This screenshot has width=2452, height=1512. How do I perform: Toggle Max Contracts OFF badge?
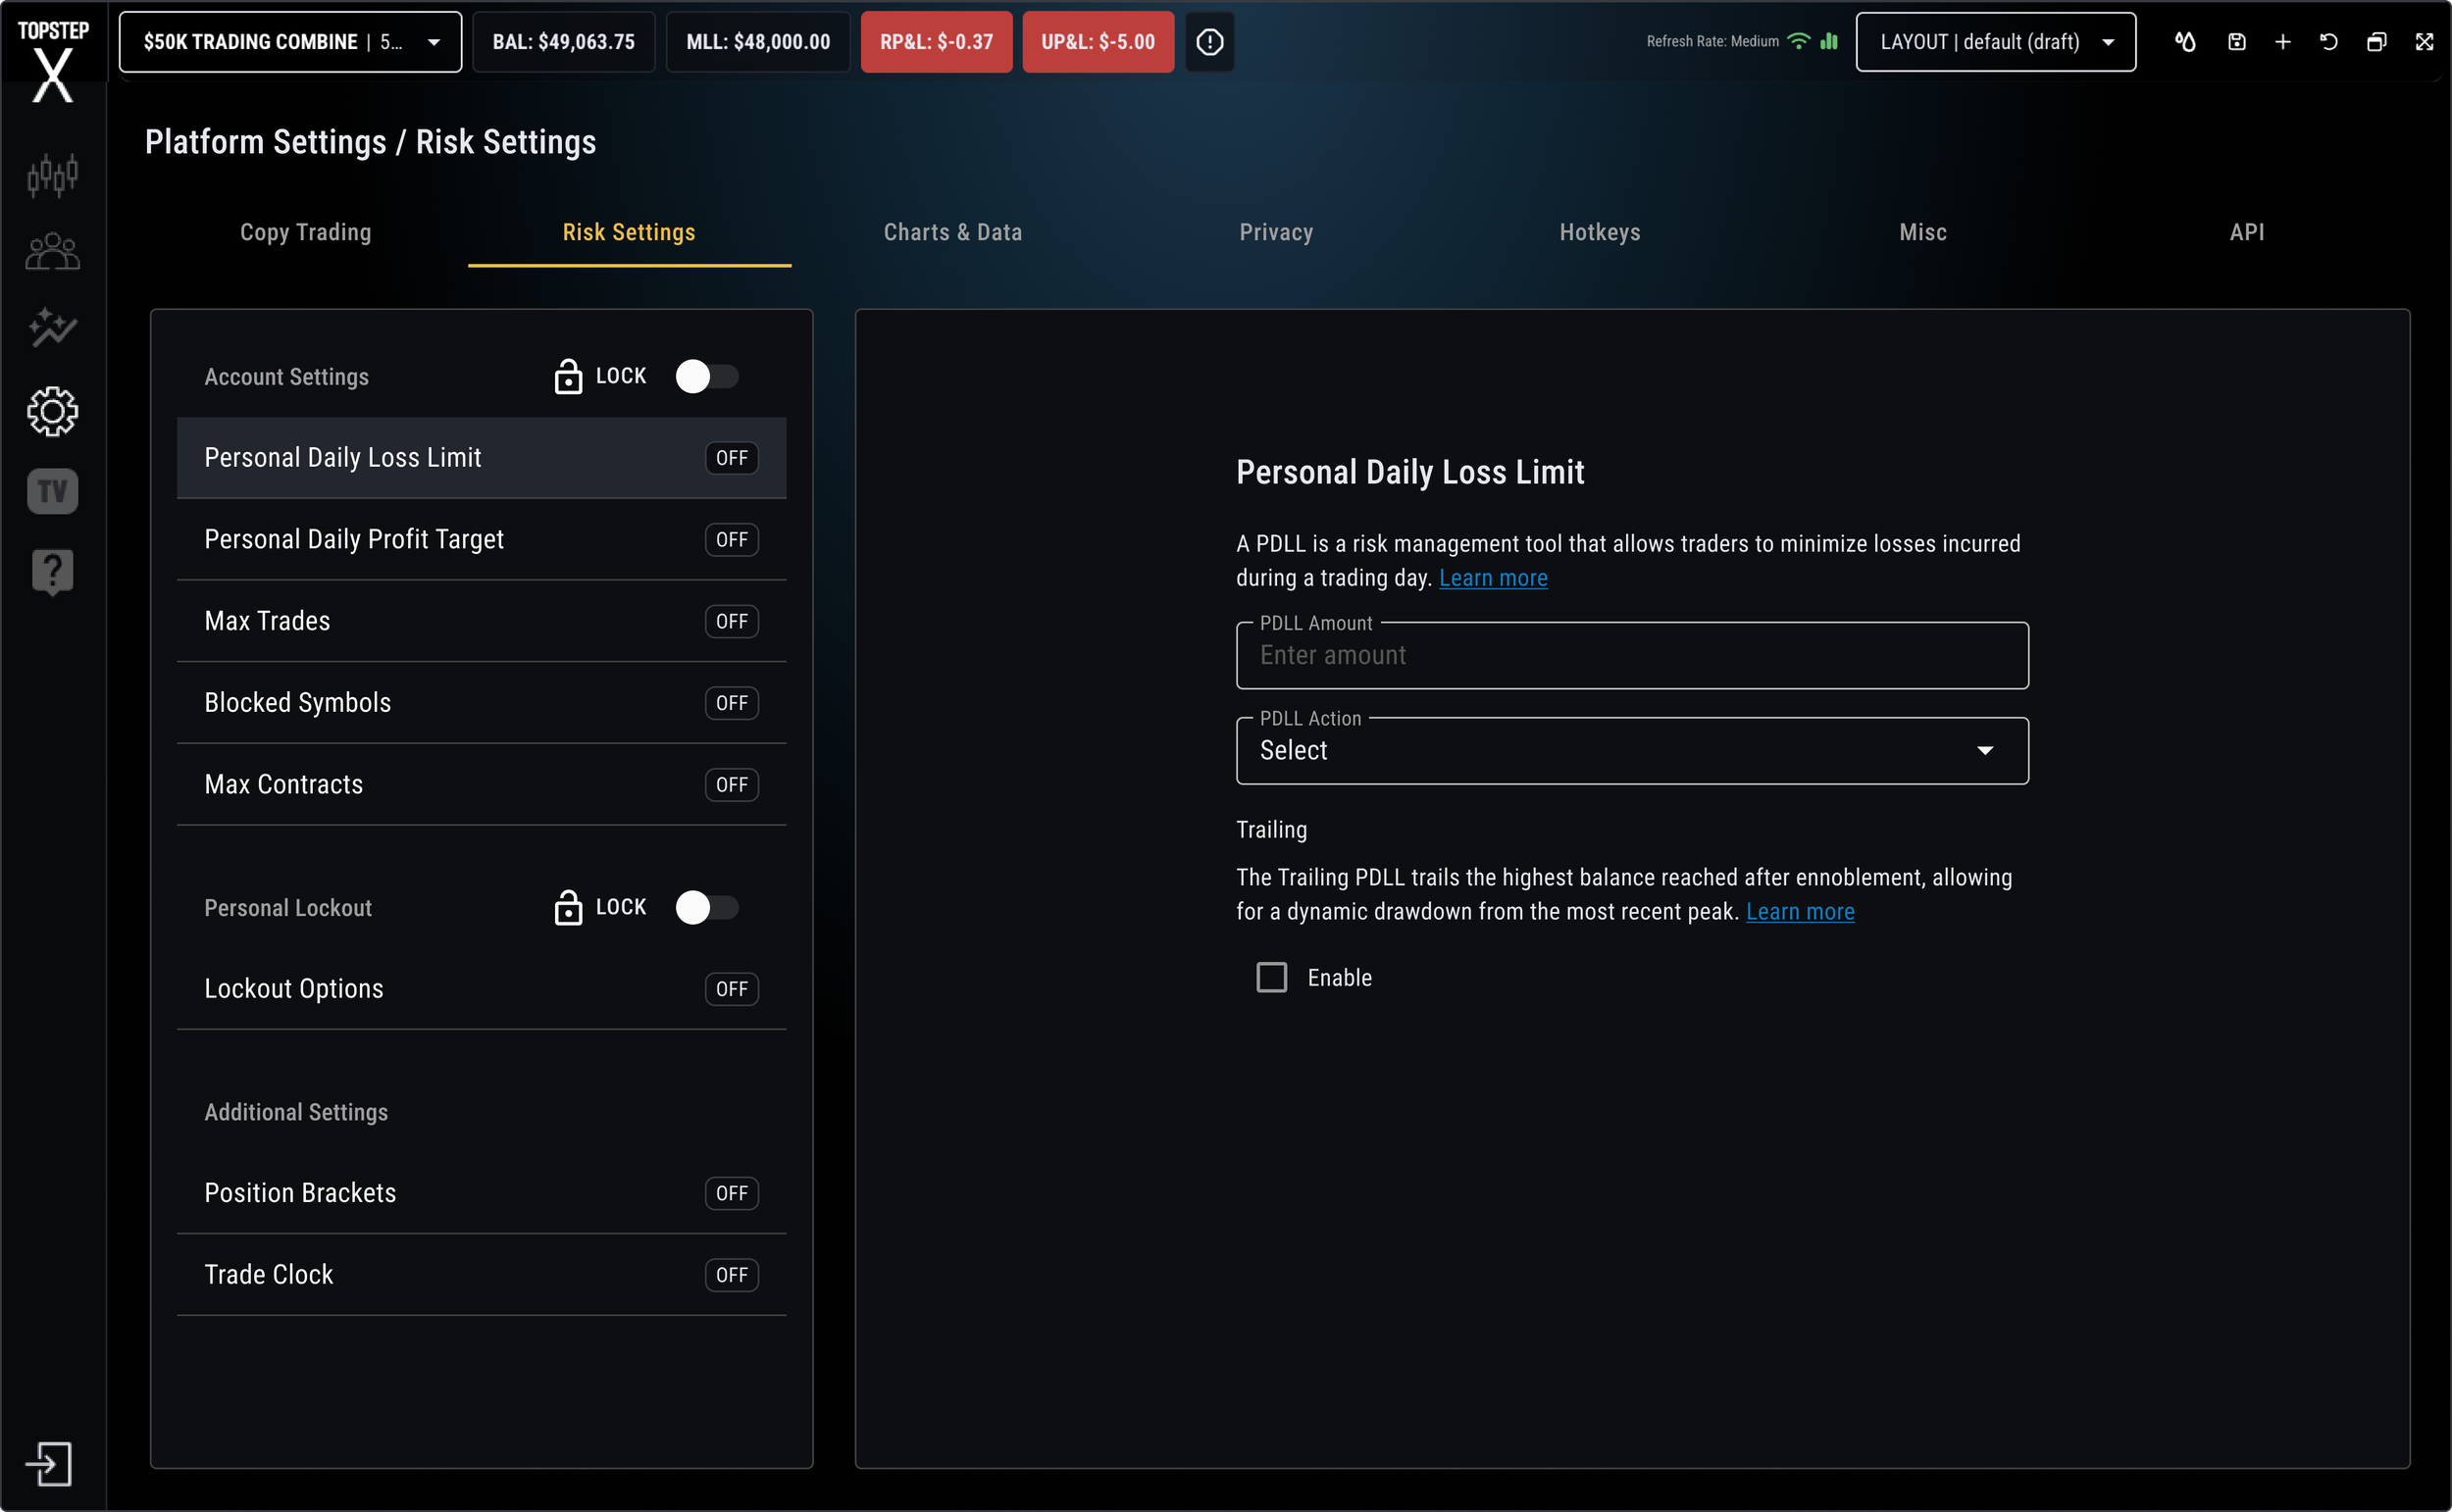coord(731,785)
